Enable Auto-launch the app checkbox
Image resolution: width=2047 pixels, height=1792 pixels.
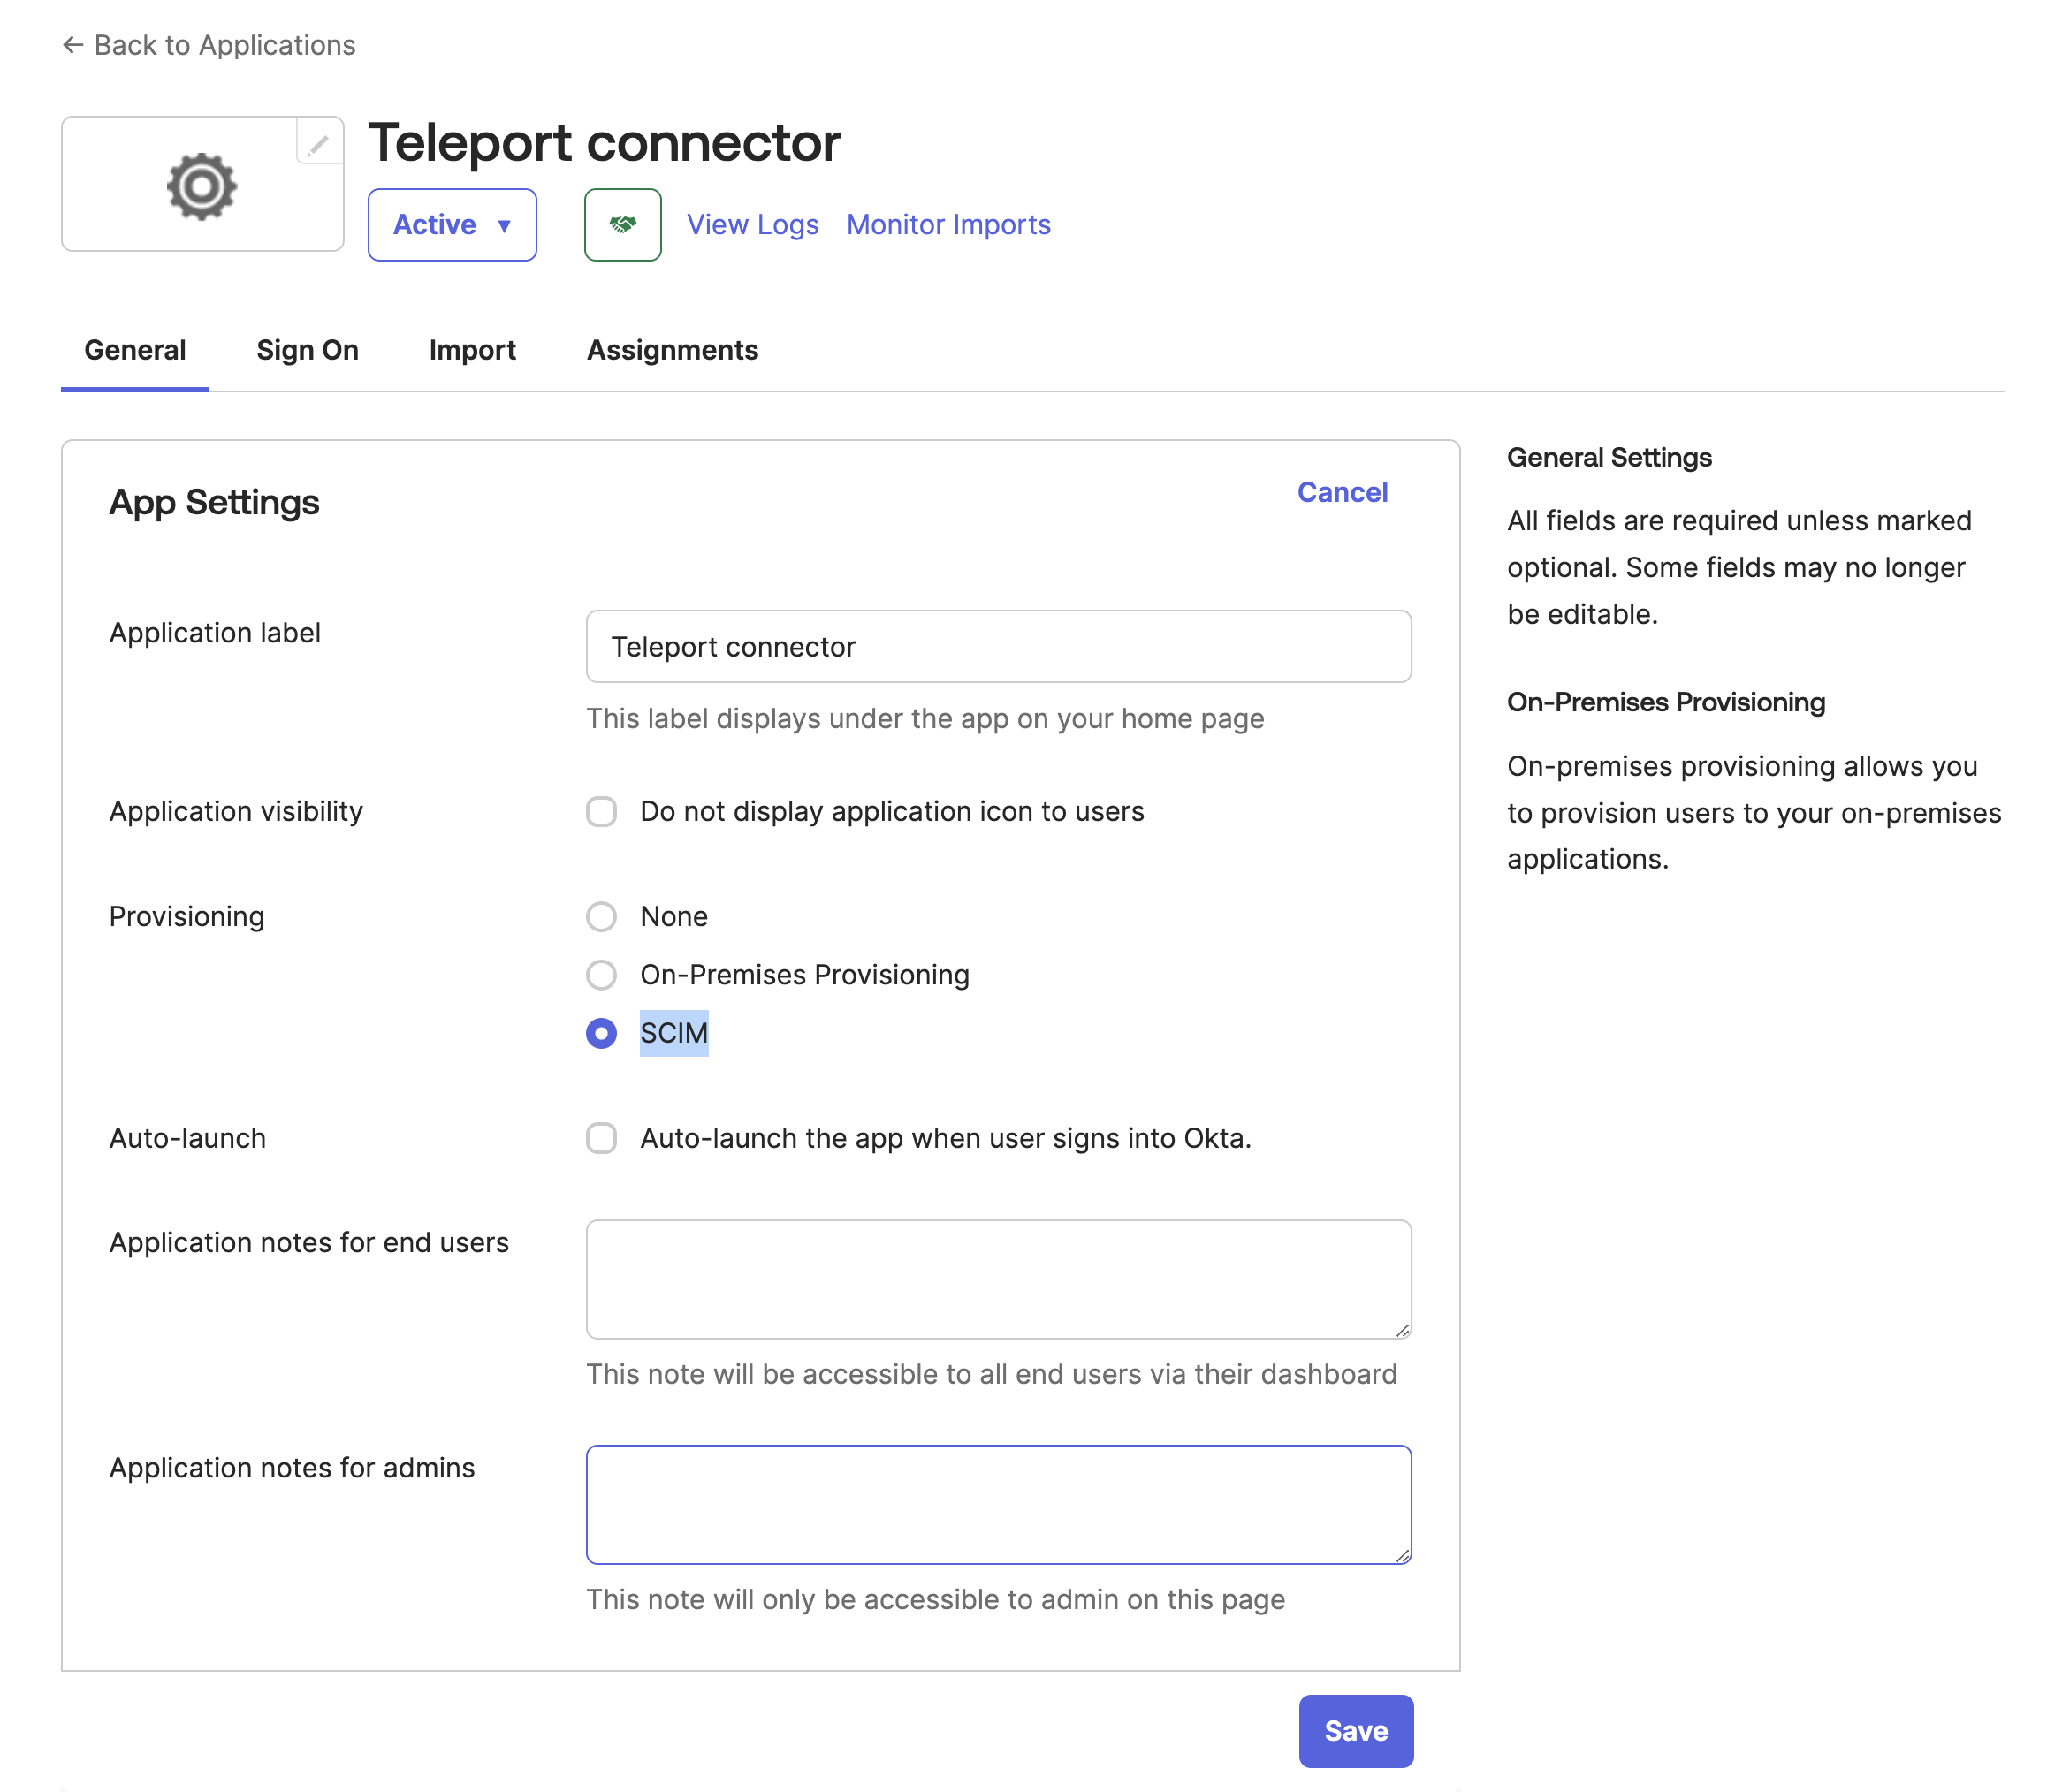pos(601,1138)
